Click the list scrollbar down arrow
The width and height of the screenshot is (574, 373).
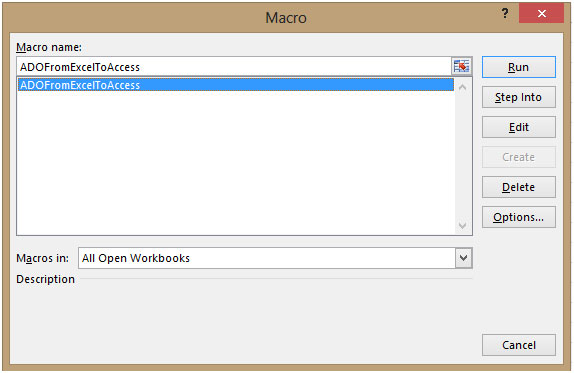[x=462, y=225]
